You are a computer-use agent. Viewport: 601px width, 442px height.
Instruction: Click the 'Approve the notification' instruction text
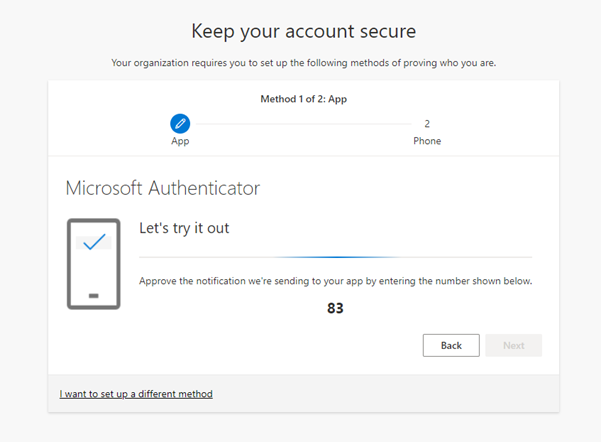(335, 281)
